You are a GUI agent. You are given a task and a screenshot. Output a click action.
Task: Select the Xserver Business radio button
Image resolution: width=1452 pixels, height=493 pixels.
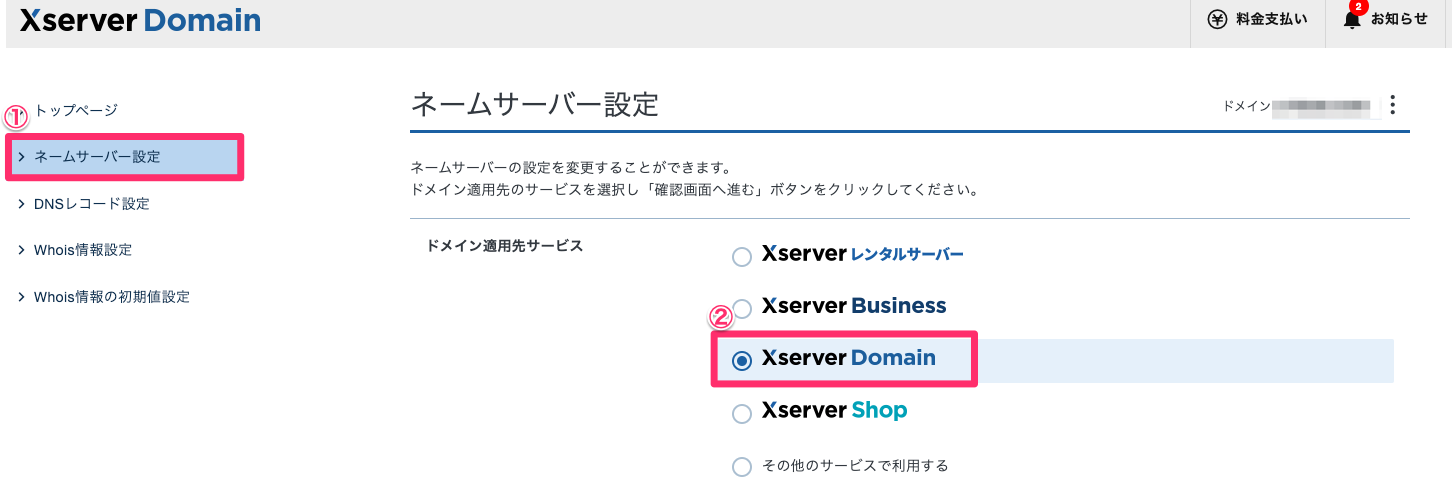742,309
